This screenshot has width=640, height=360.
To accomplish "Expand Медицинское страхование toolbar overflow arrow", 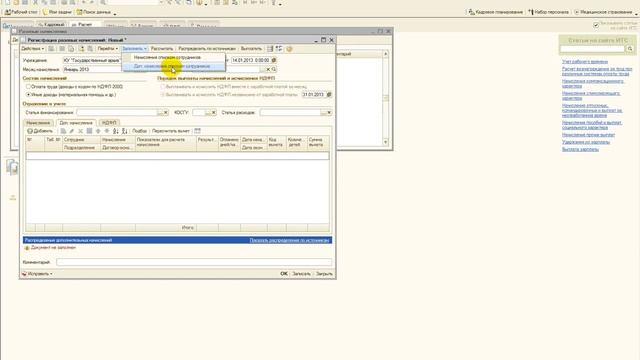I will (636, 14).
